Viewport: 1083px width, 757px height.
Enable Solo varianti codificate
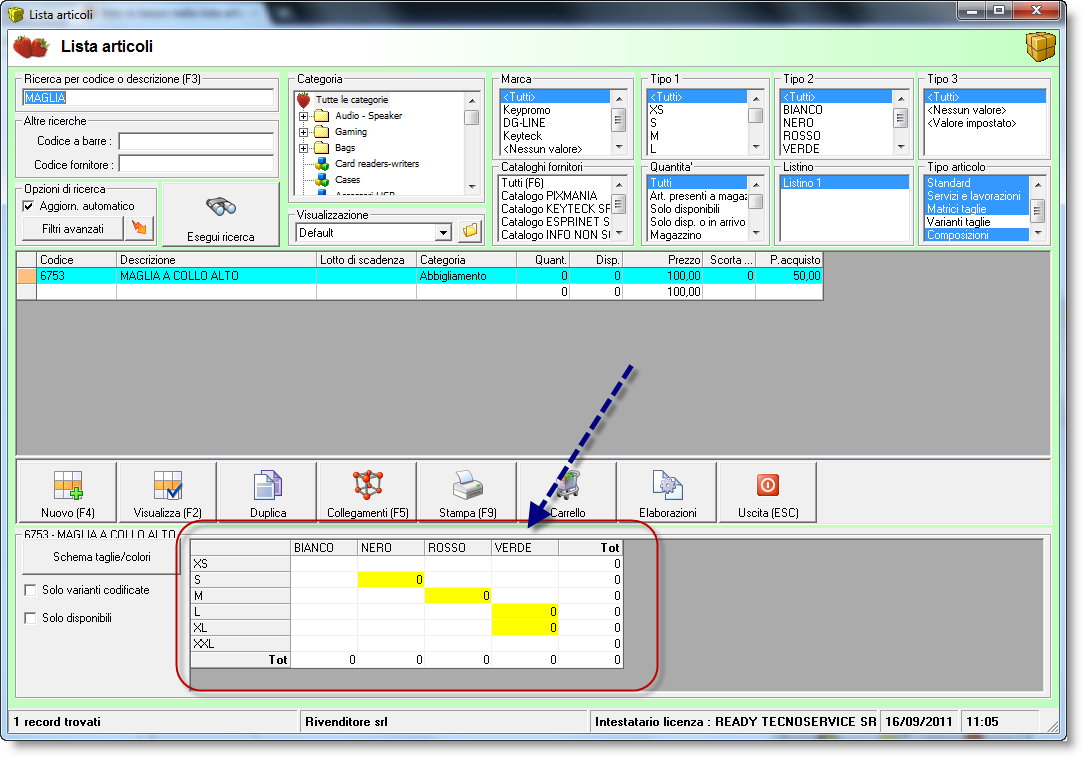(30, 590)
